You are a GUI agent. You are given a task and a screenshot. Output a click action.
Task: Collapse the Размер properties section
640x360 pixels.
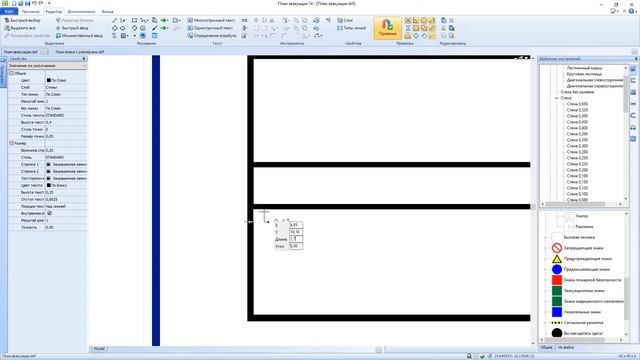click(11, 143)
